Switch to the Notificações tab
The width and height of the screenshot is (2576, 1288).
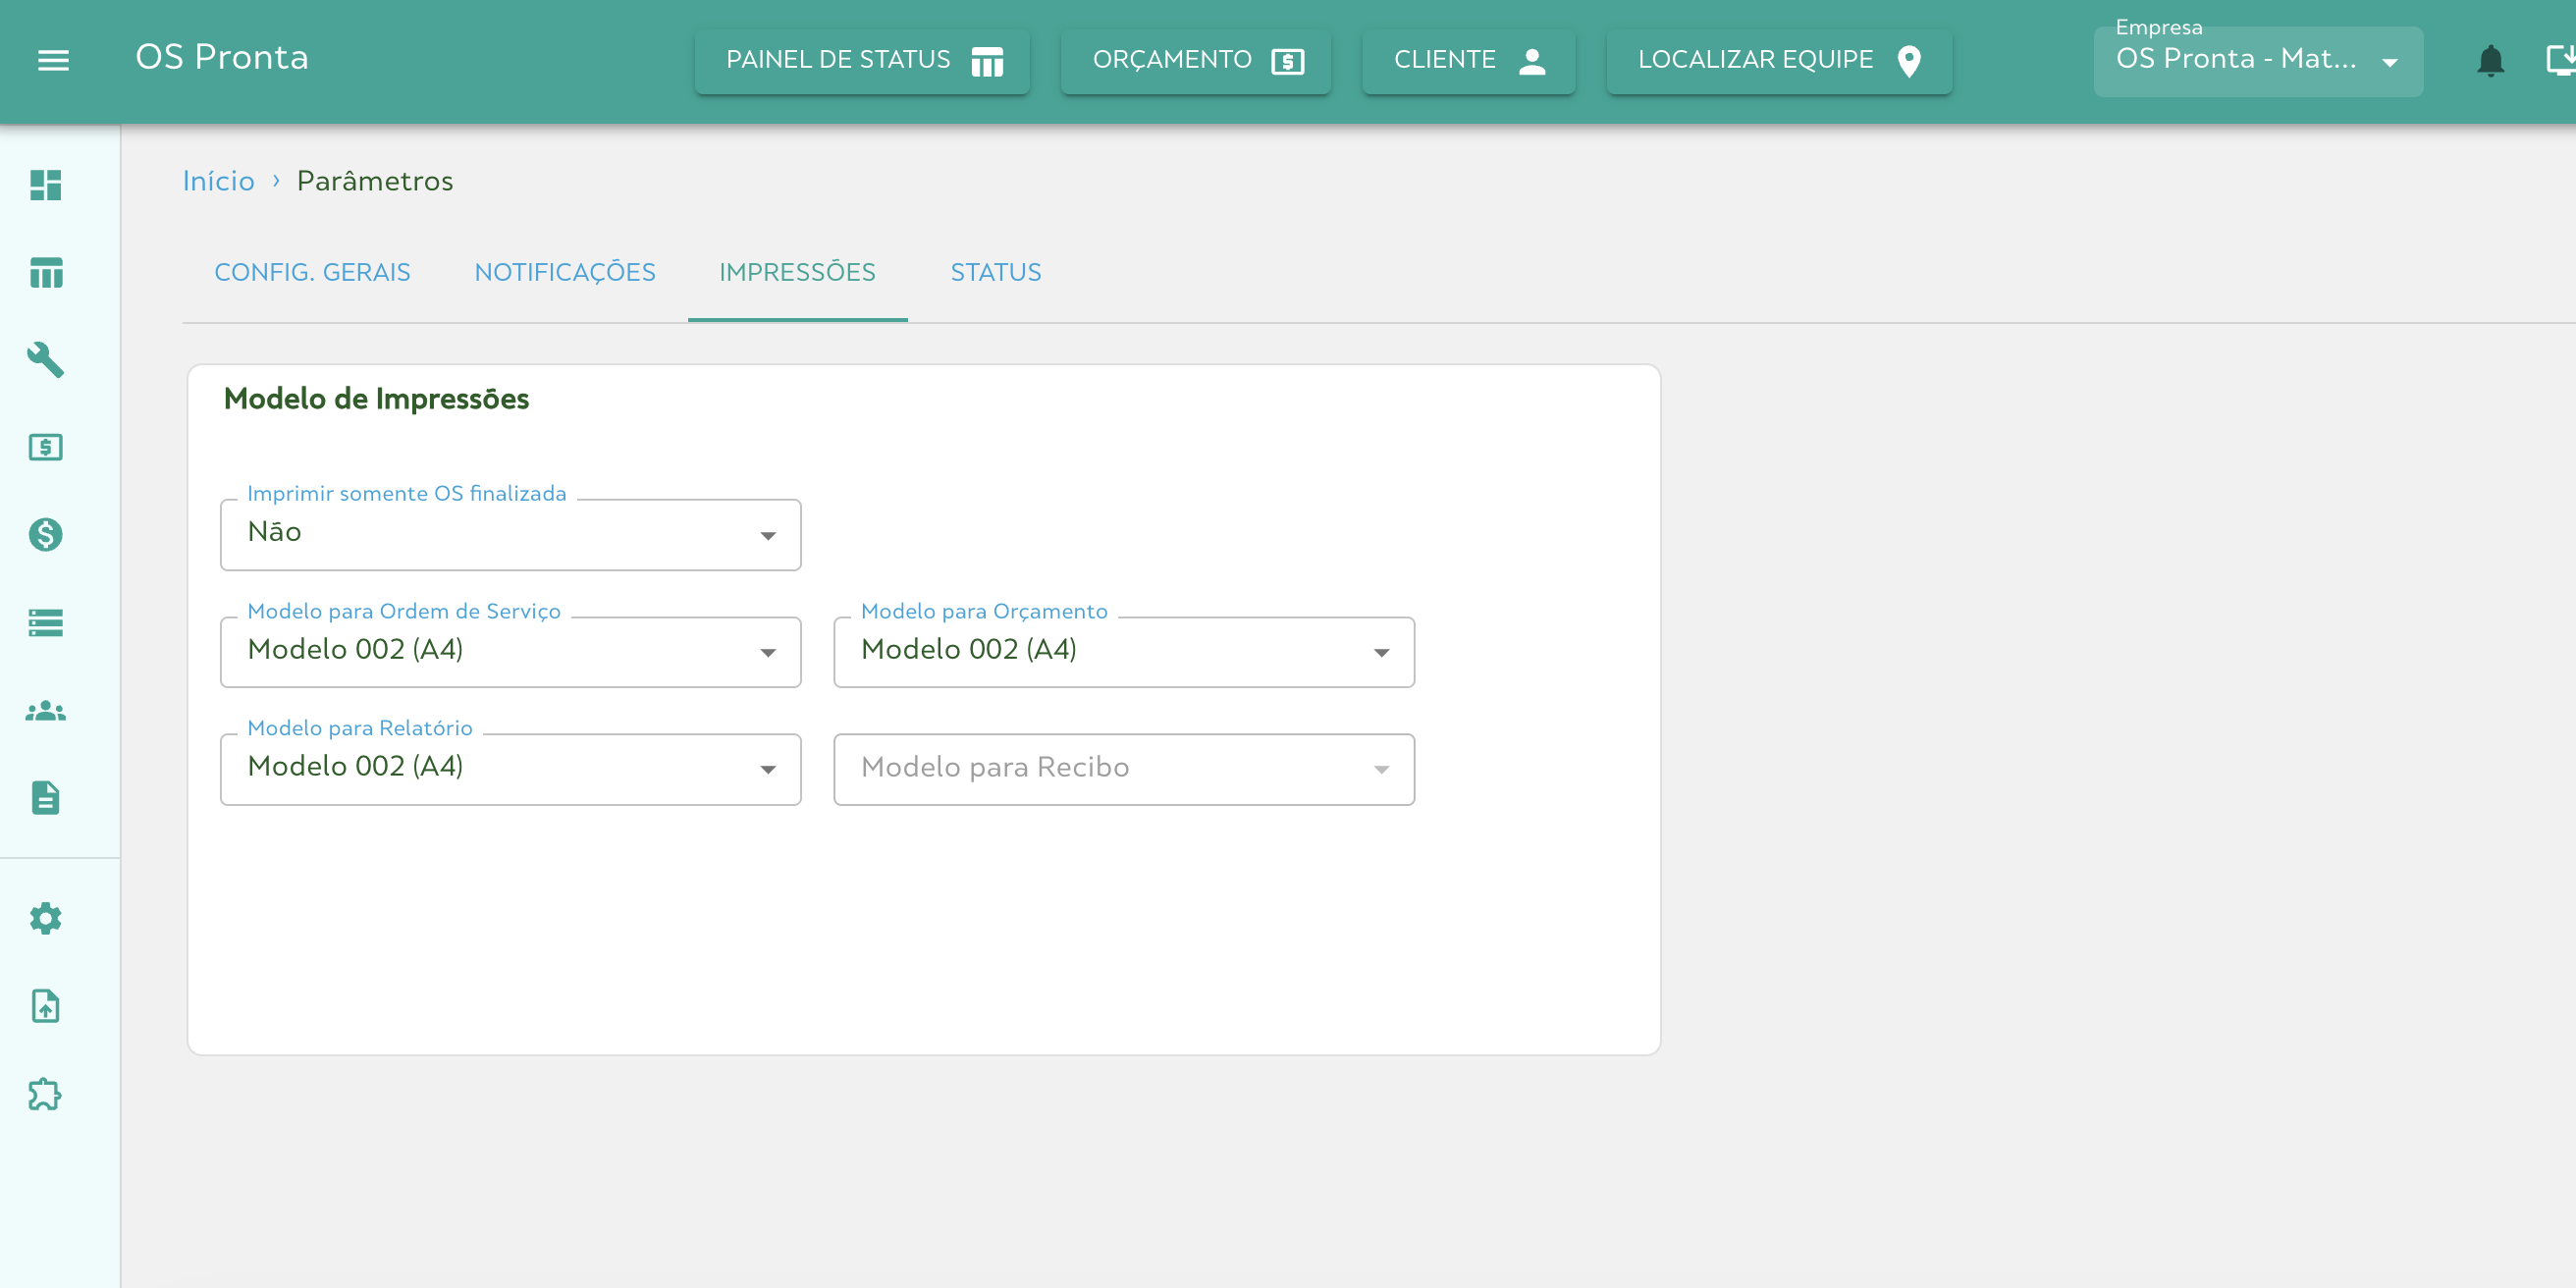(x=565, y=272)
